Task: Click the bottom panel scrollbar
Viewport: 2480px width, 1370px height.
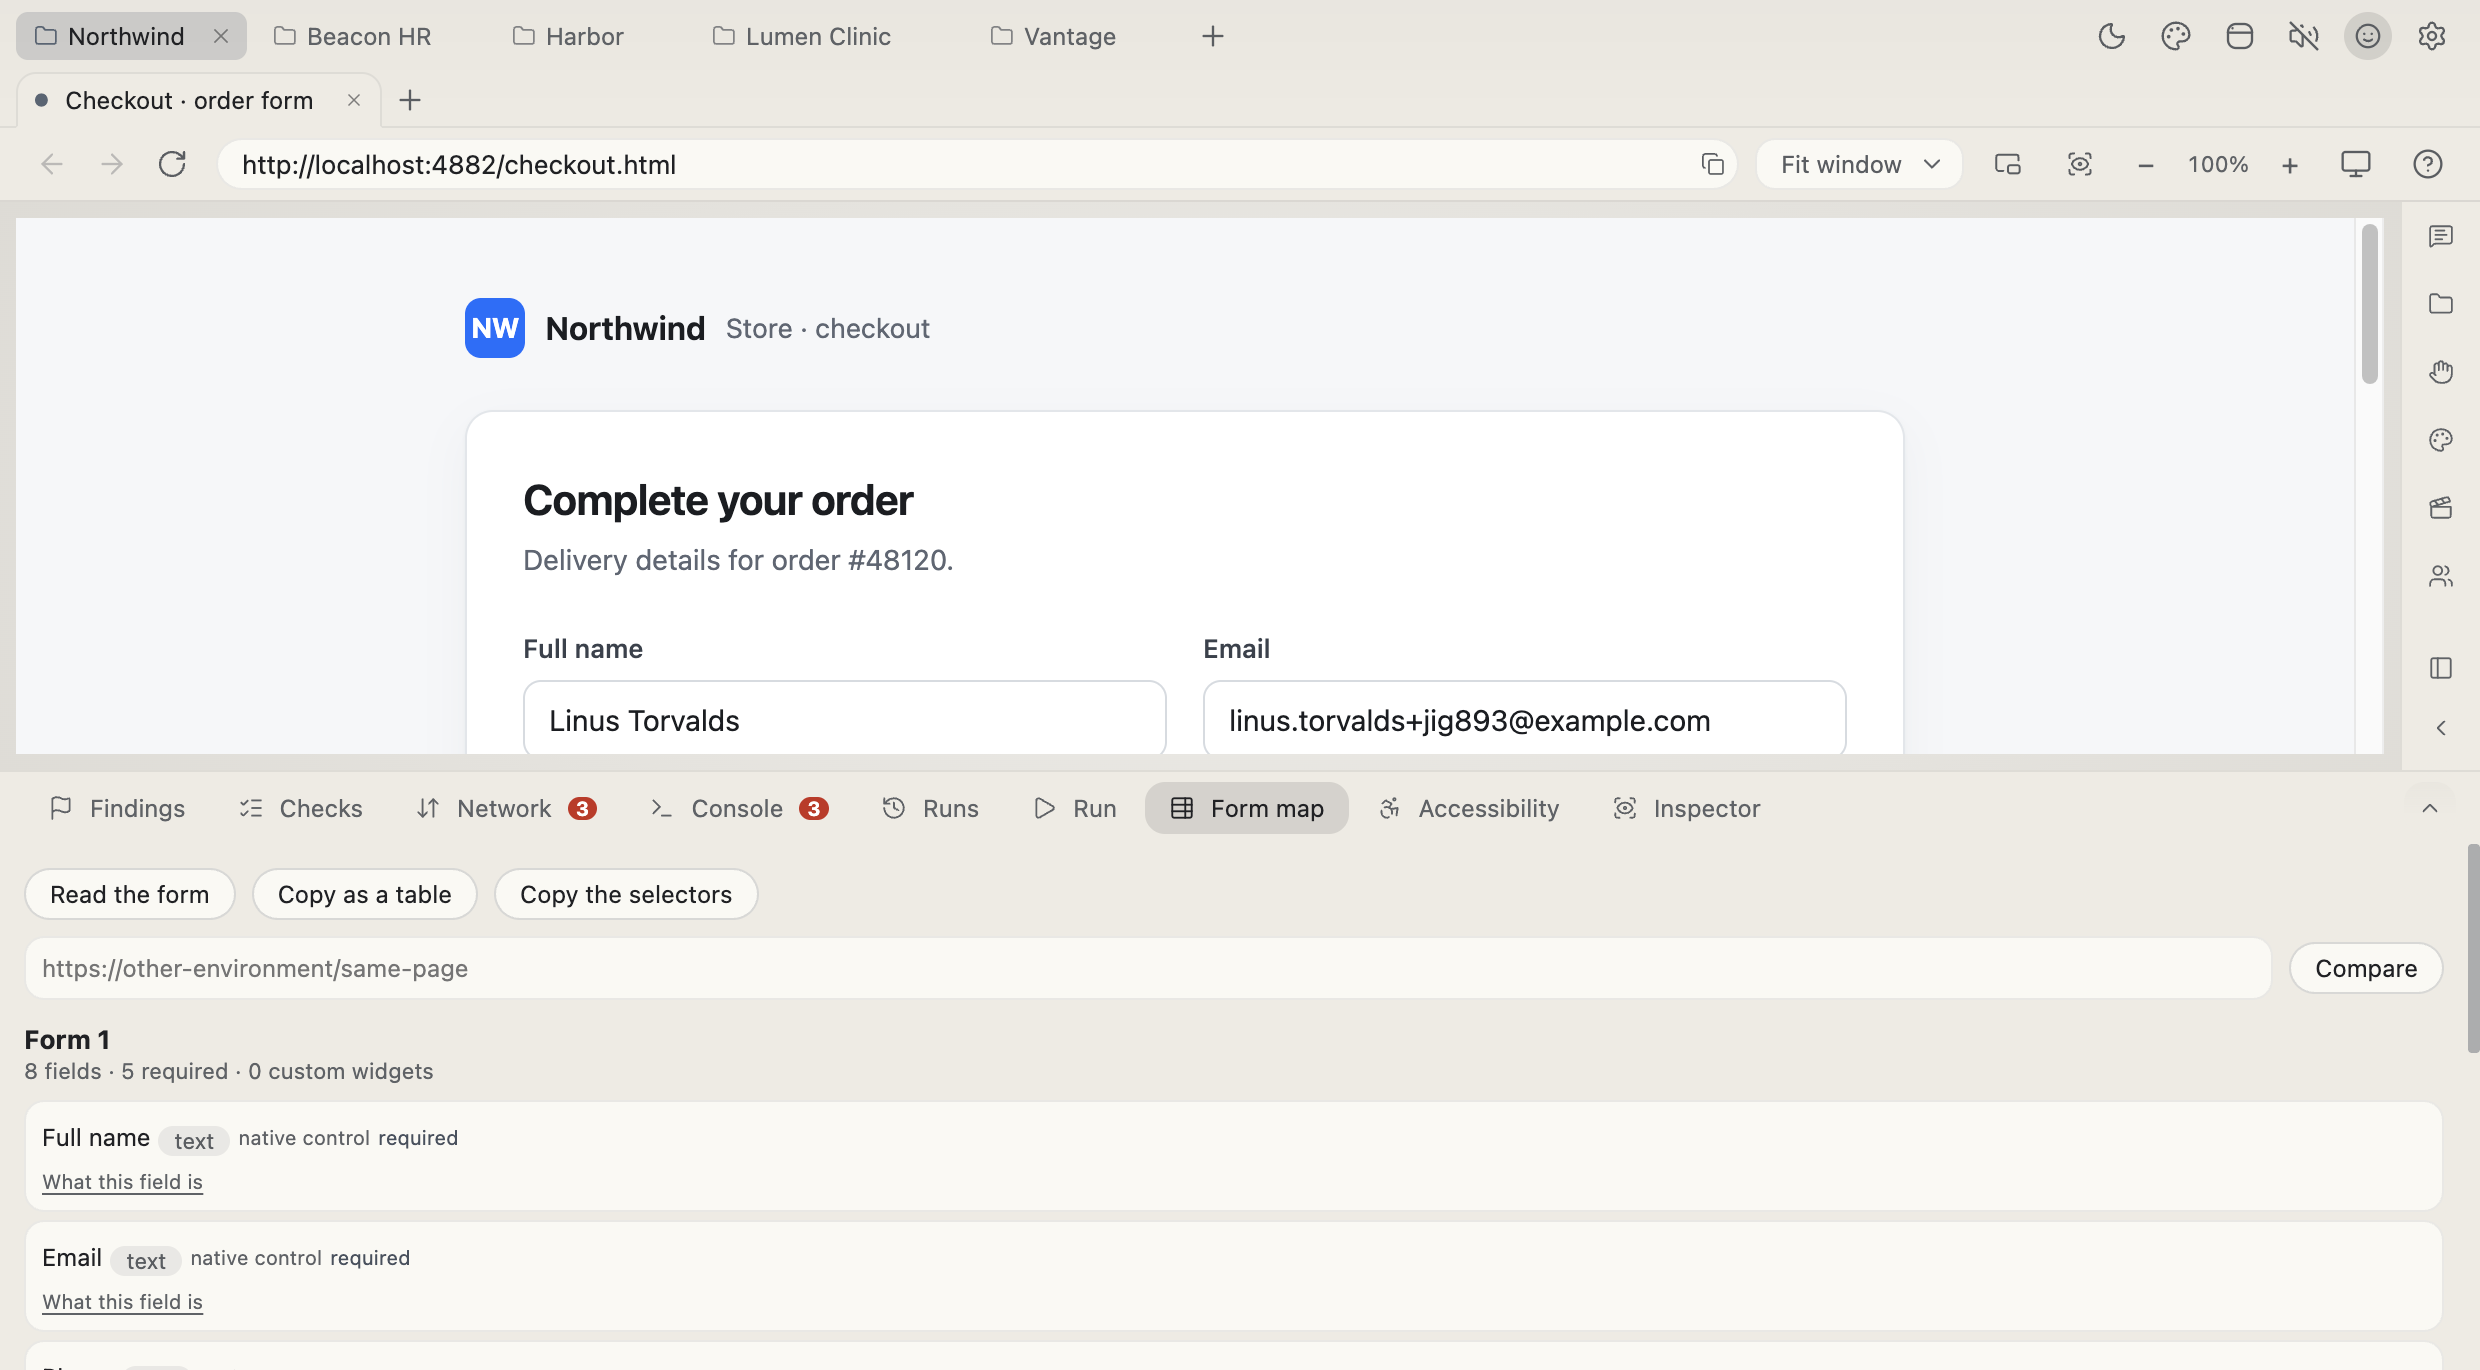Action: click(x=2473, y=948)
